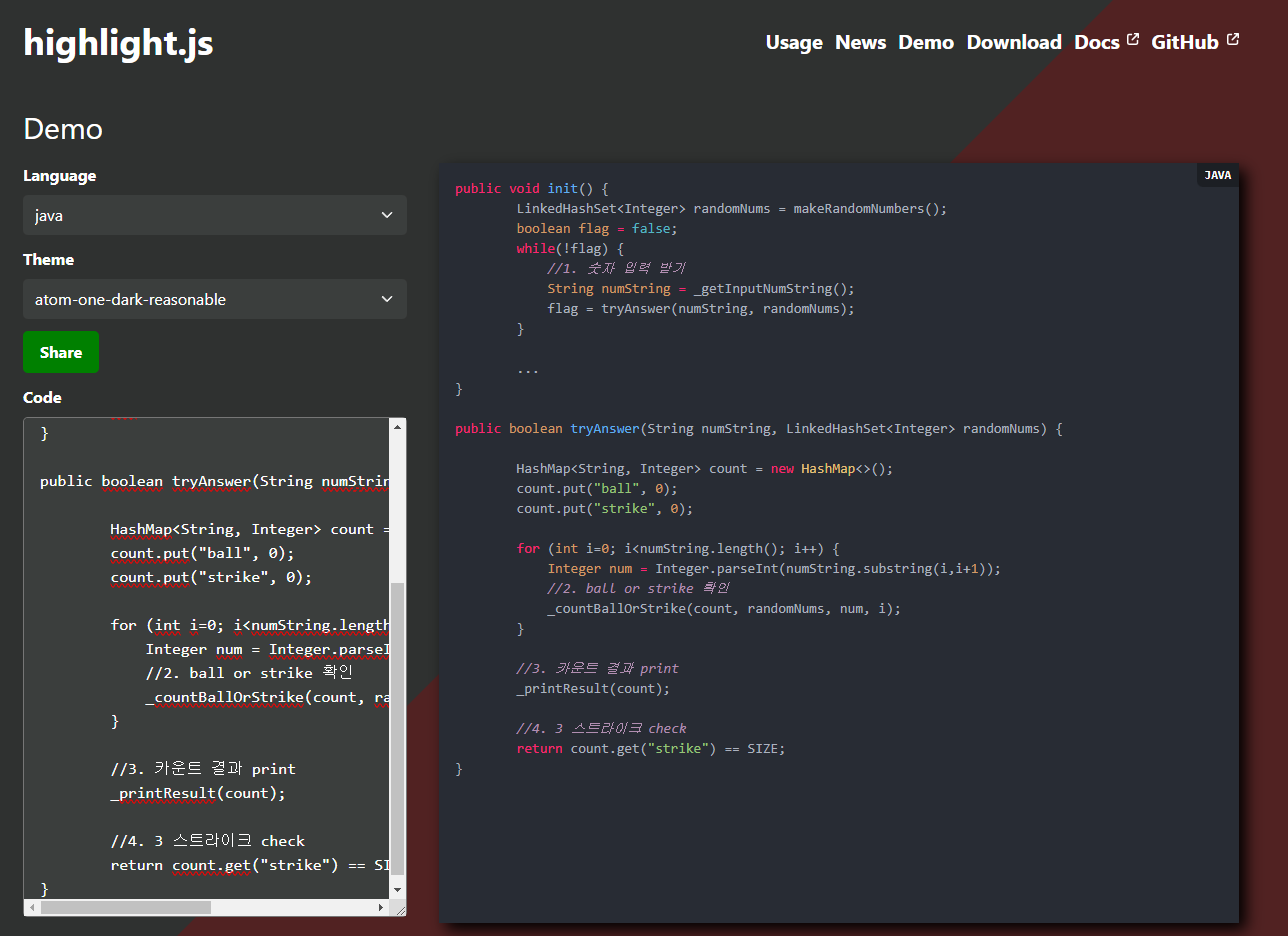Switch to the Demo nav item
The height and width of the screenshot is (936, 1288).
[926, 42]
